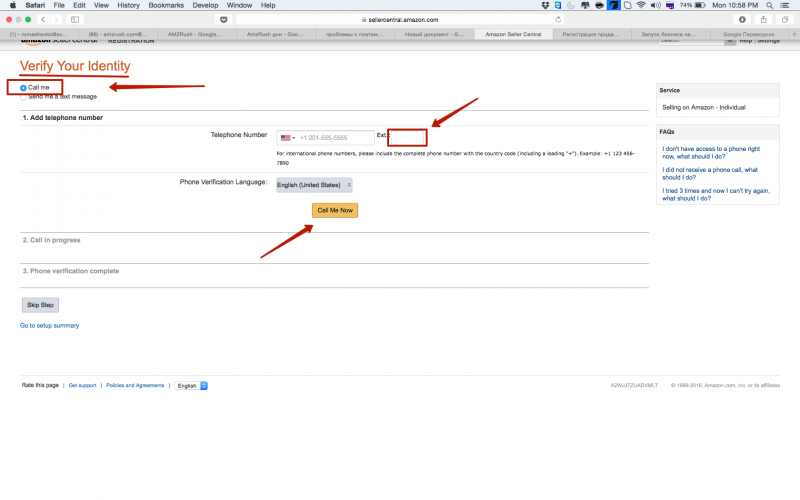Click the Selling on Amazon - Individual text

(704, 108)
